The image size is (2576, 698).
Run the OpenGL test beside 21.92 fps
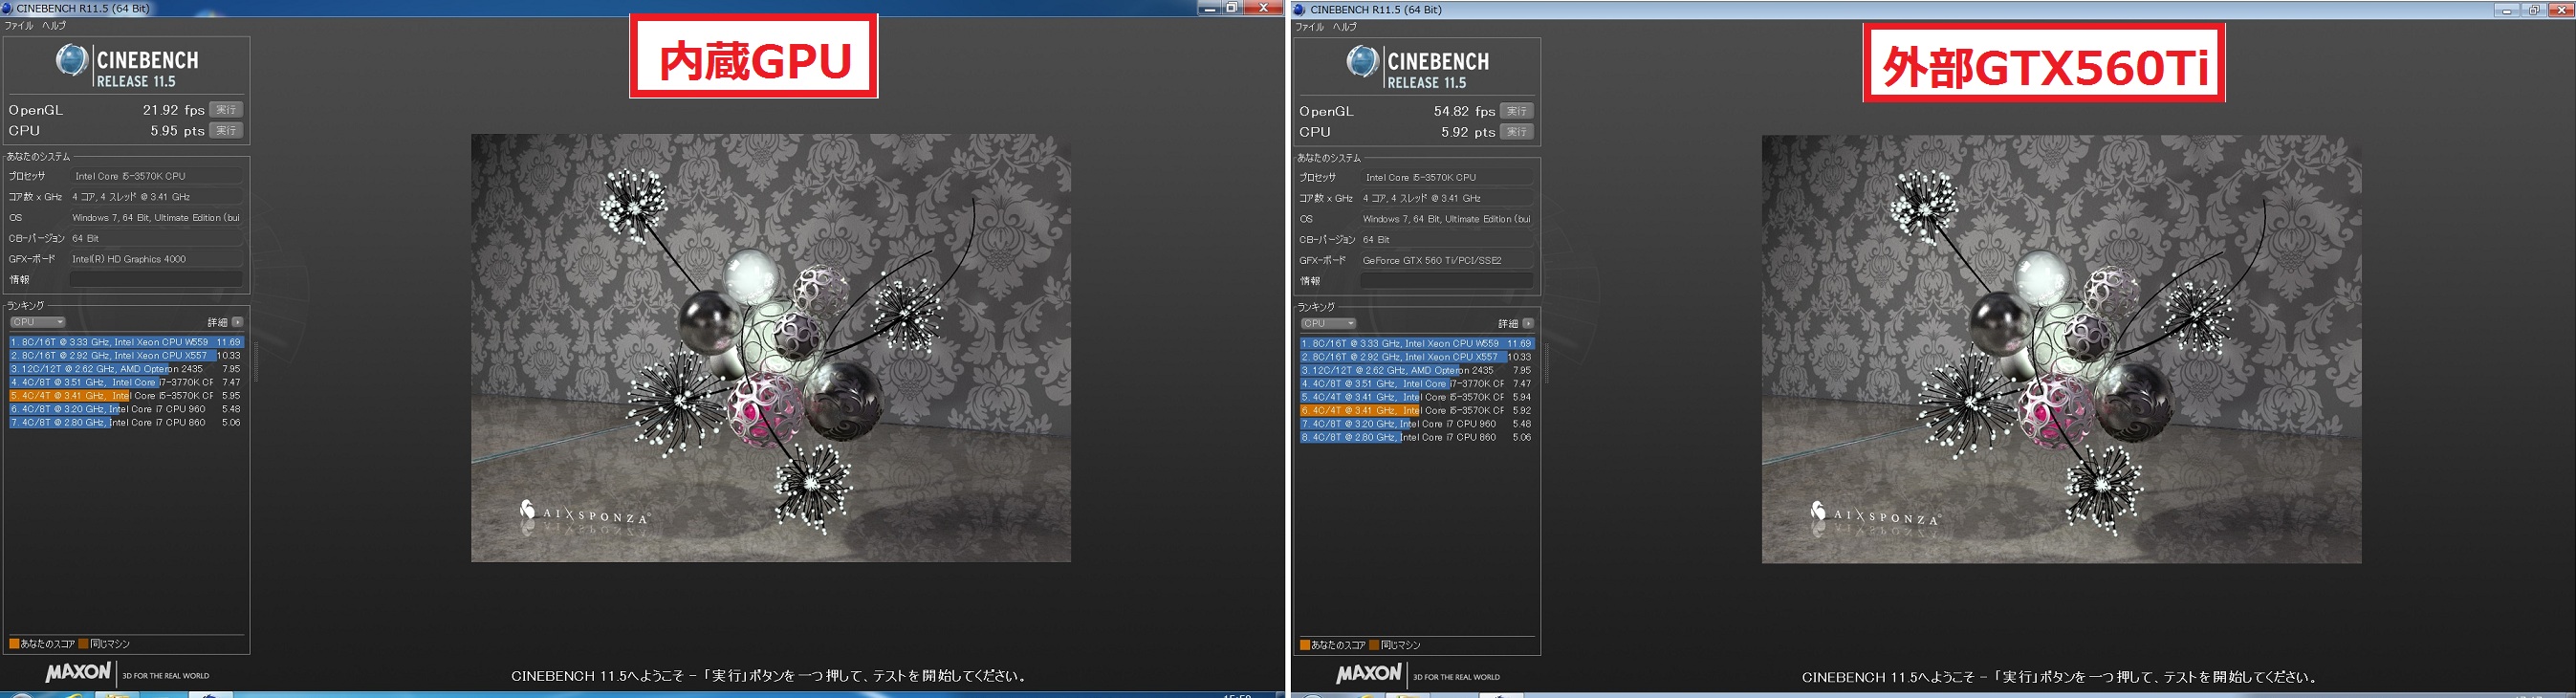pyautogui.click(x=226, y=110)
